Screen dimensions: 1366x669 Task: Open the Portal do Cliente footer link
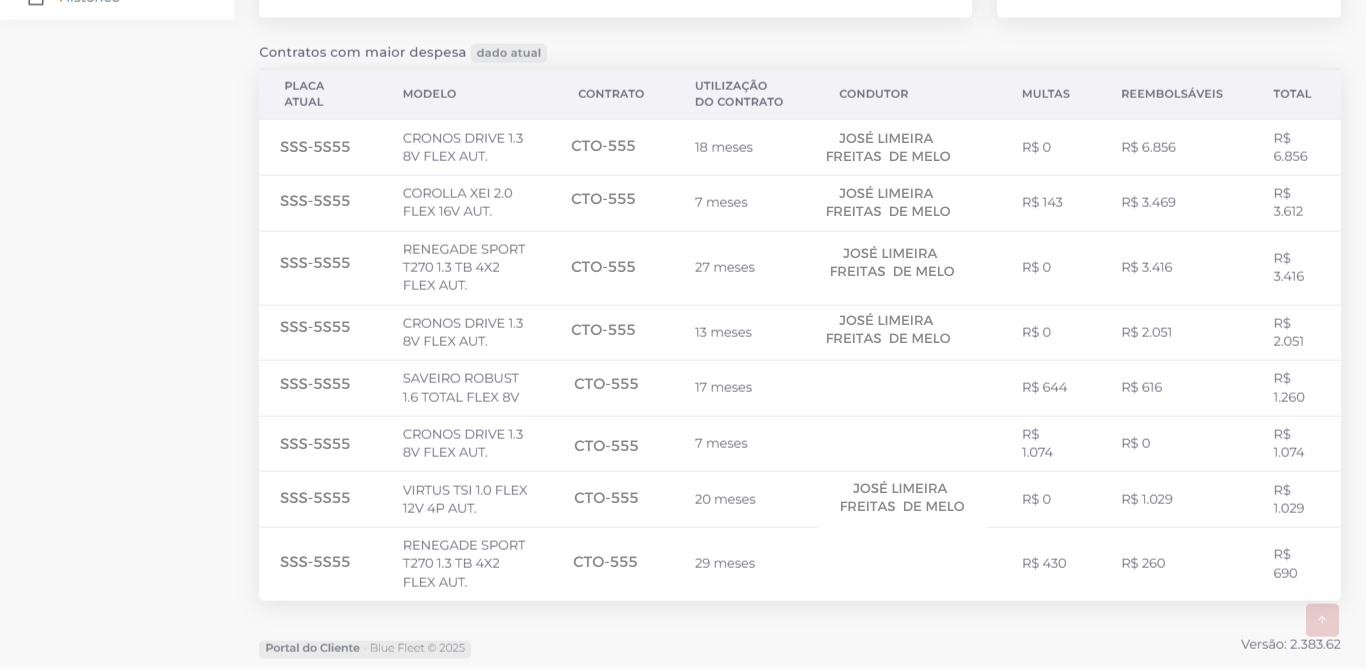point(312,648)
